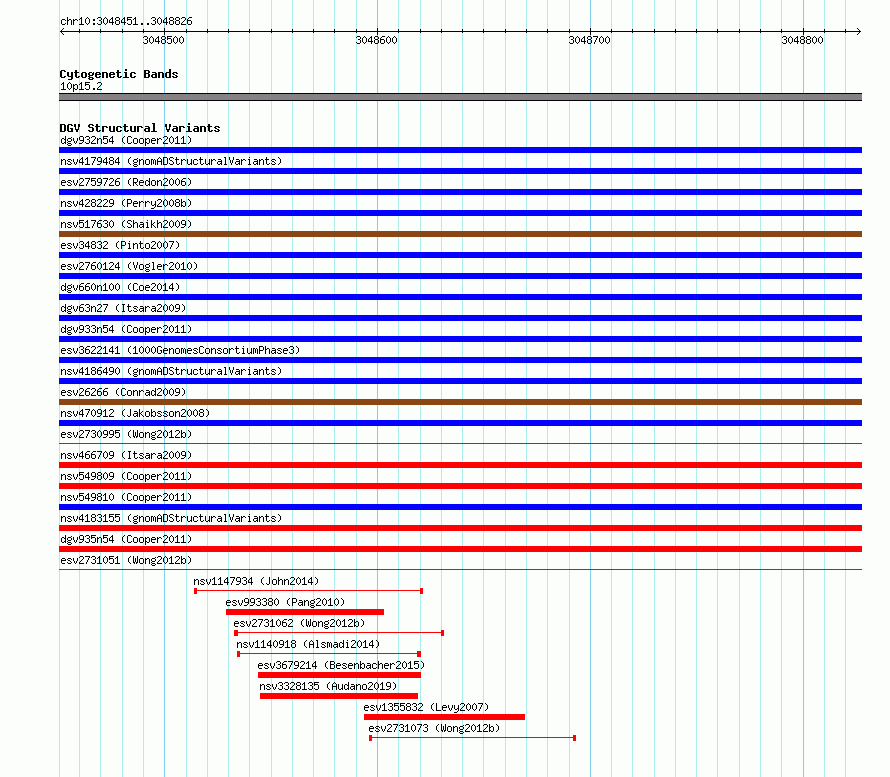
Task: Select the dgv660n100 (Coe2014) label
Action: (120, 287)
